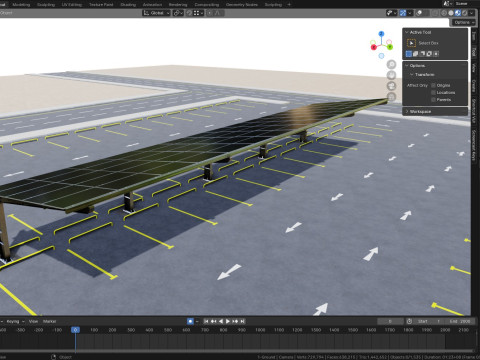Toggle the snapping magnet icon
This screenshot has height=360, width=480.
189,13
